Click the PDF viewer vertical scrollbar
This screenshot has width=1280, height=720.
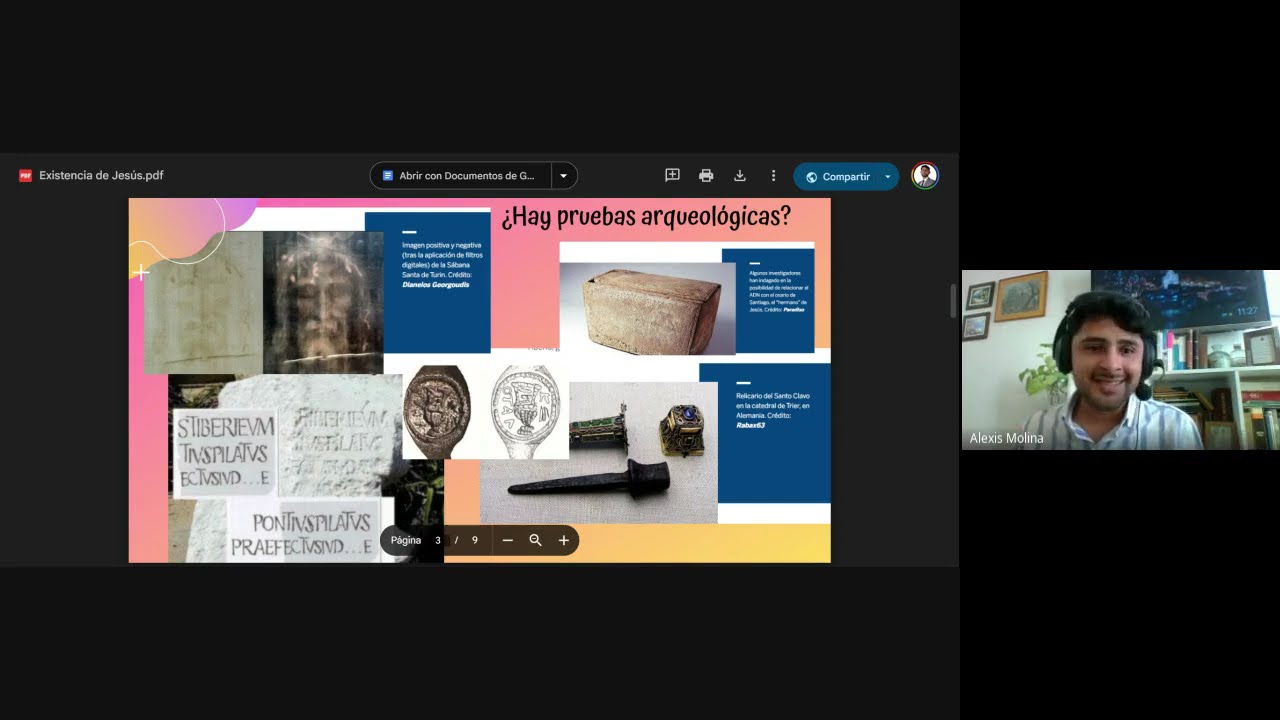(953, 301)
